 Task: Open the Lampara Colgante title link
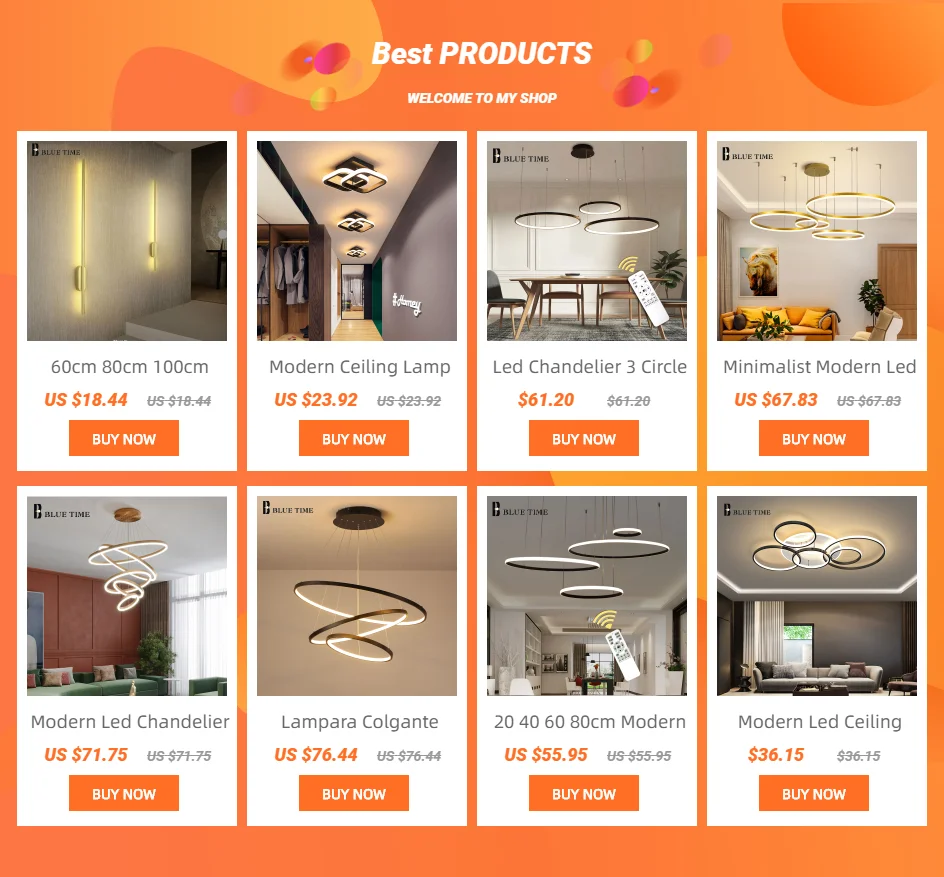pyautogui.click(x=359, y=722)
